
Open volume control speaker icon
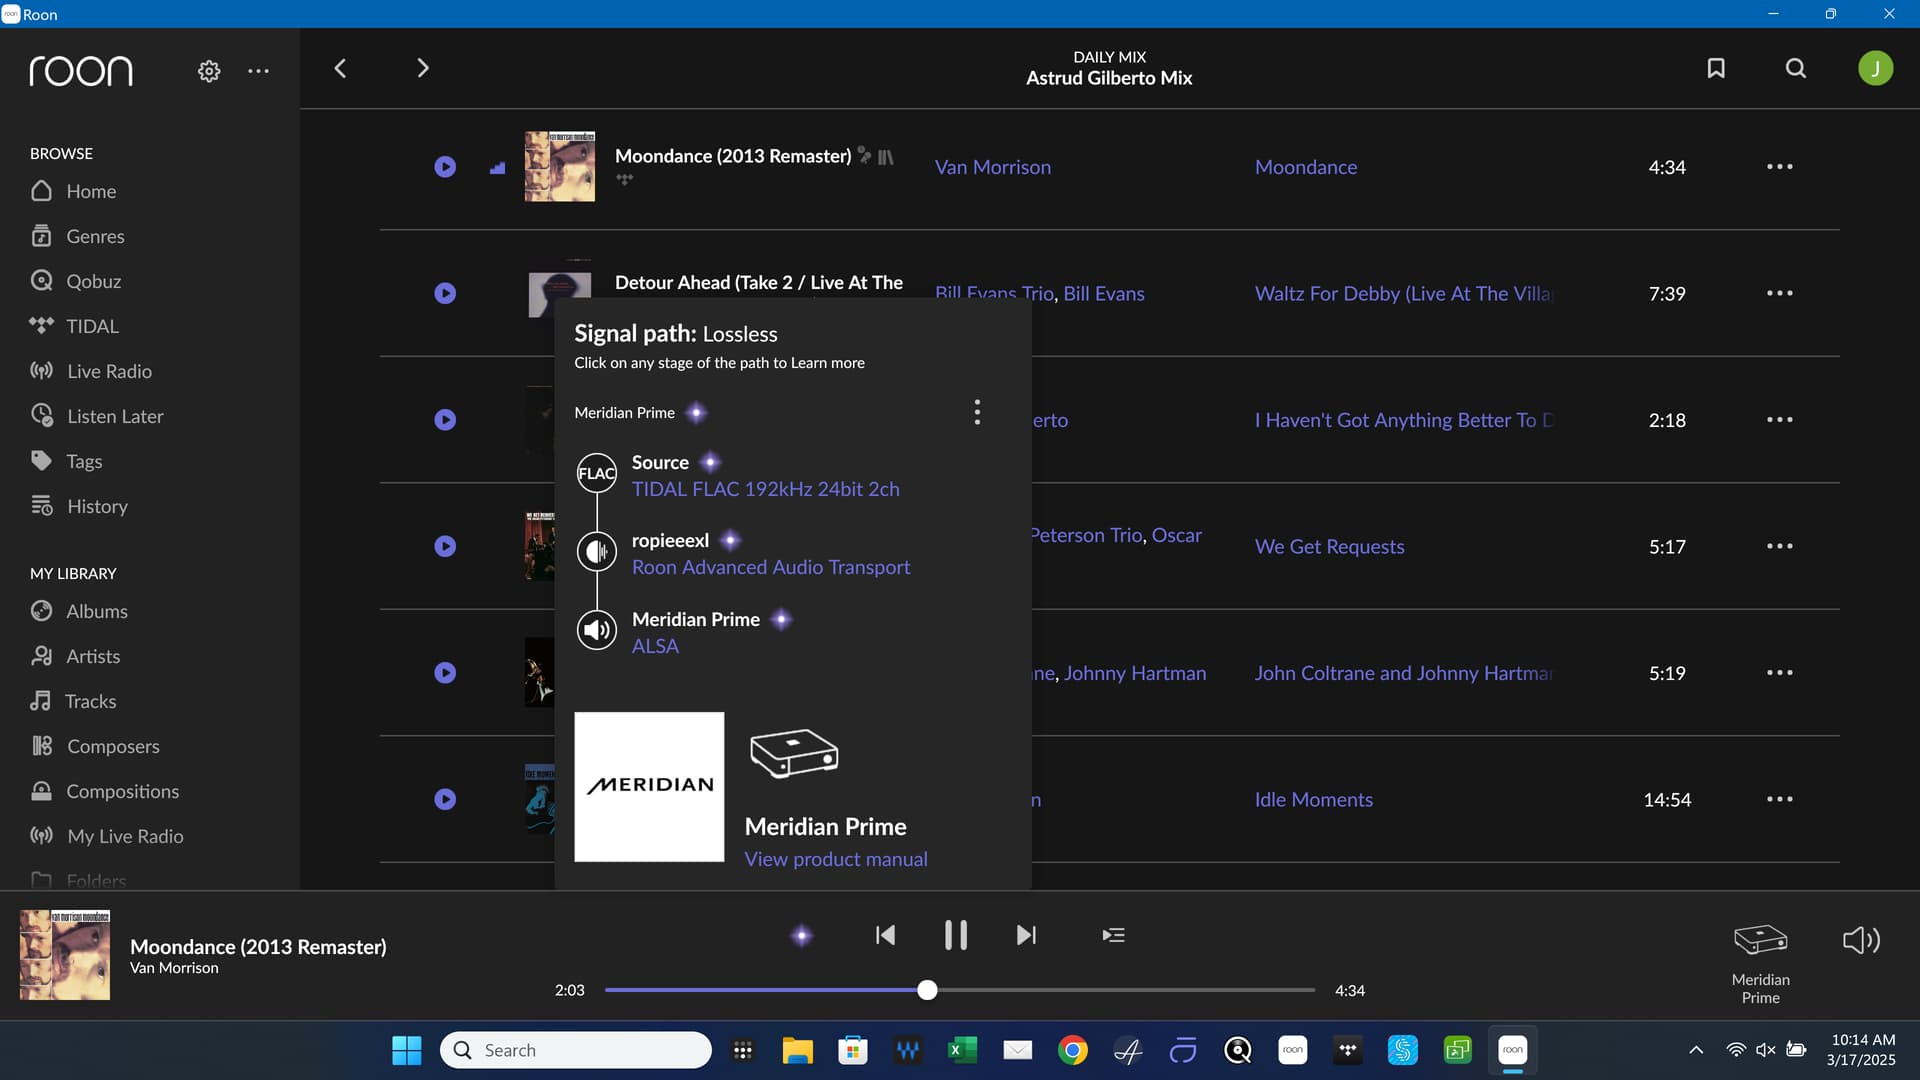point(1861,940)
